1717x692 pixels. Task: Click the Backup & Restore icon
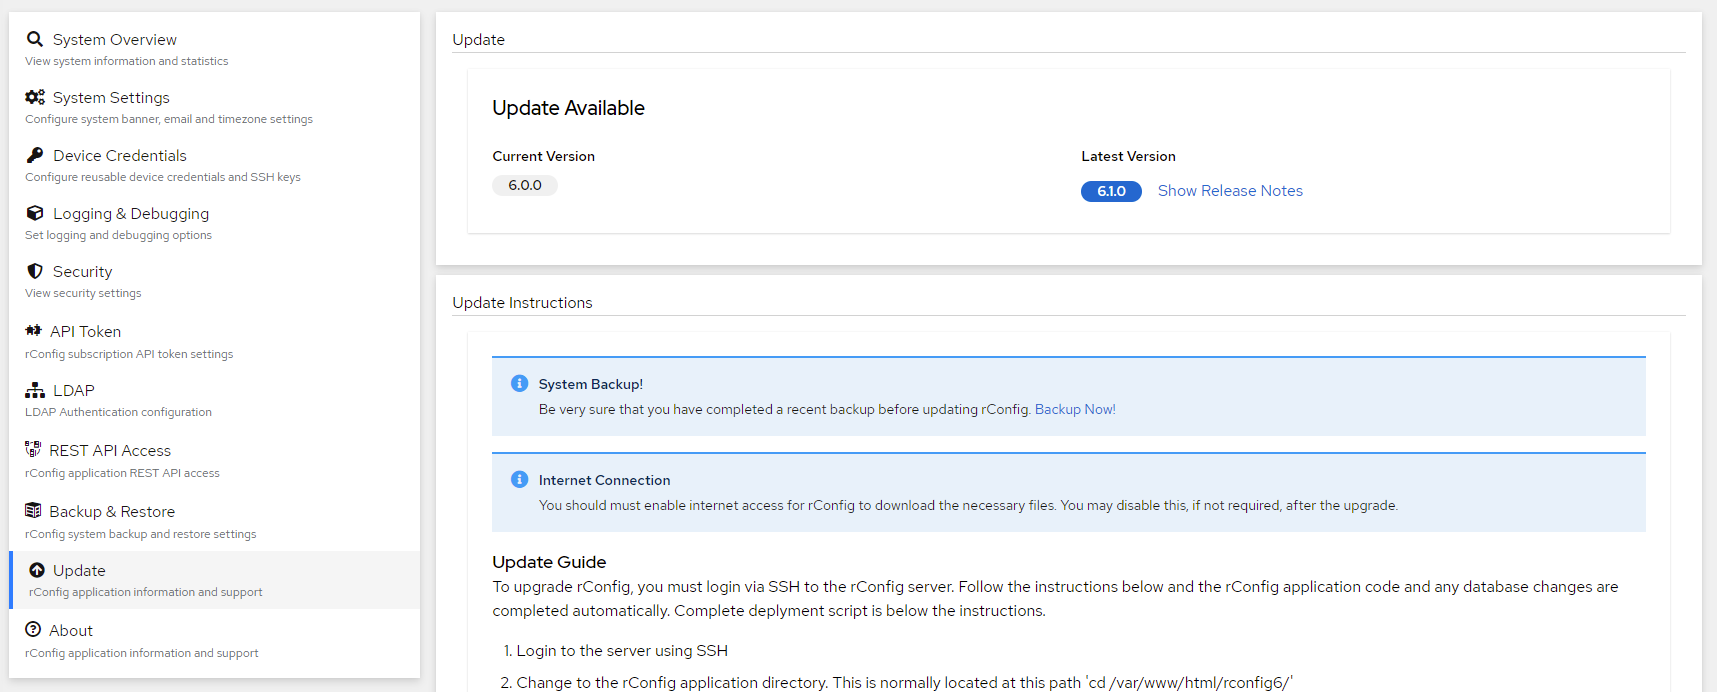[x=33, y=510]
